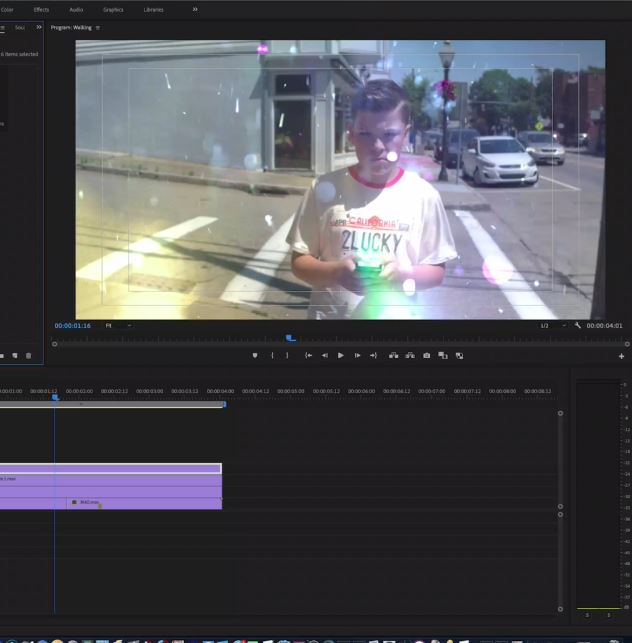Click the Mark Out bracket icon
This screenshot has width=632, height=643.
click(287, 355)
